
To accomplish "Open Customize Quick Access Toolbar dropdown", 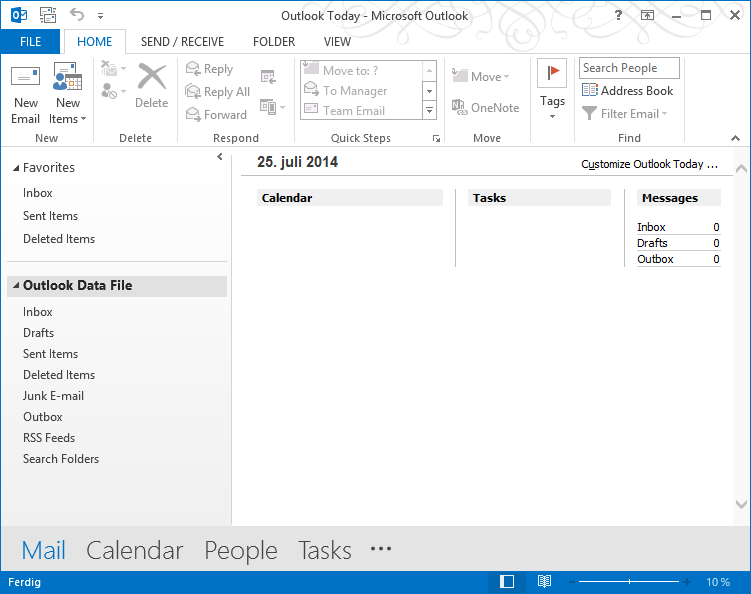I will (x=101, y=16).
